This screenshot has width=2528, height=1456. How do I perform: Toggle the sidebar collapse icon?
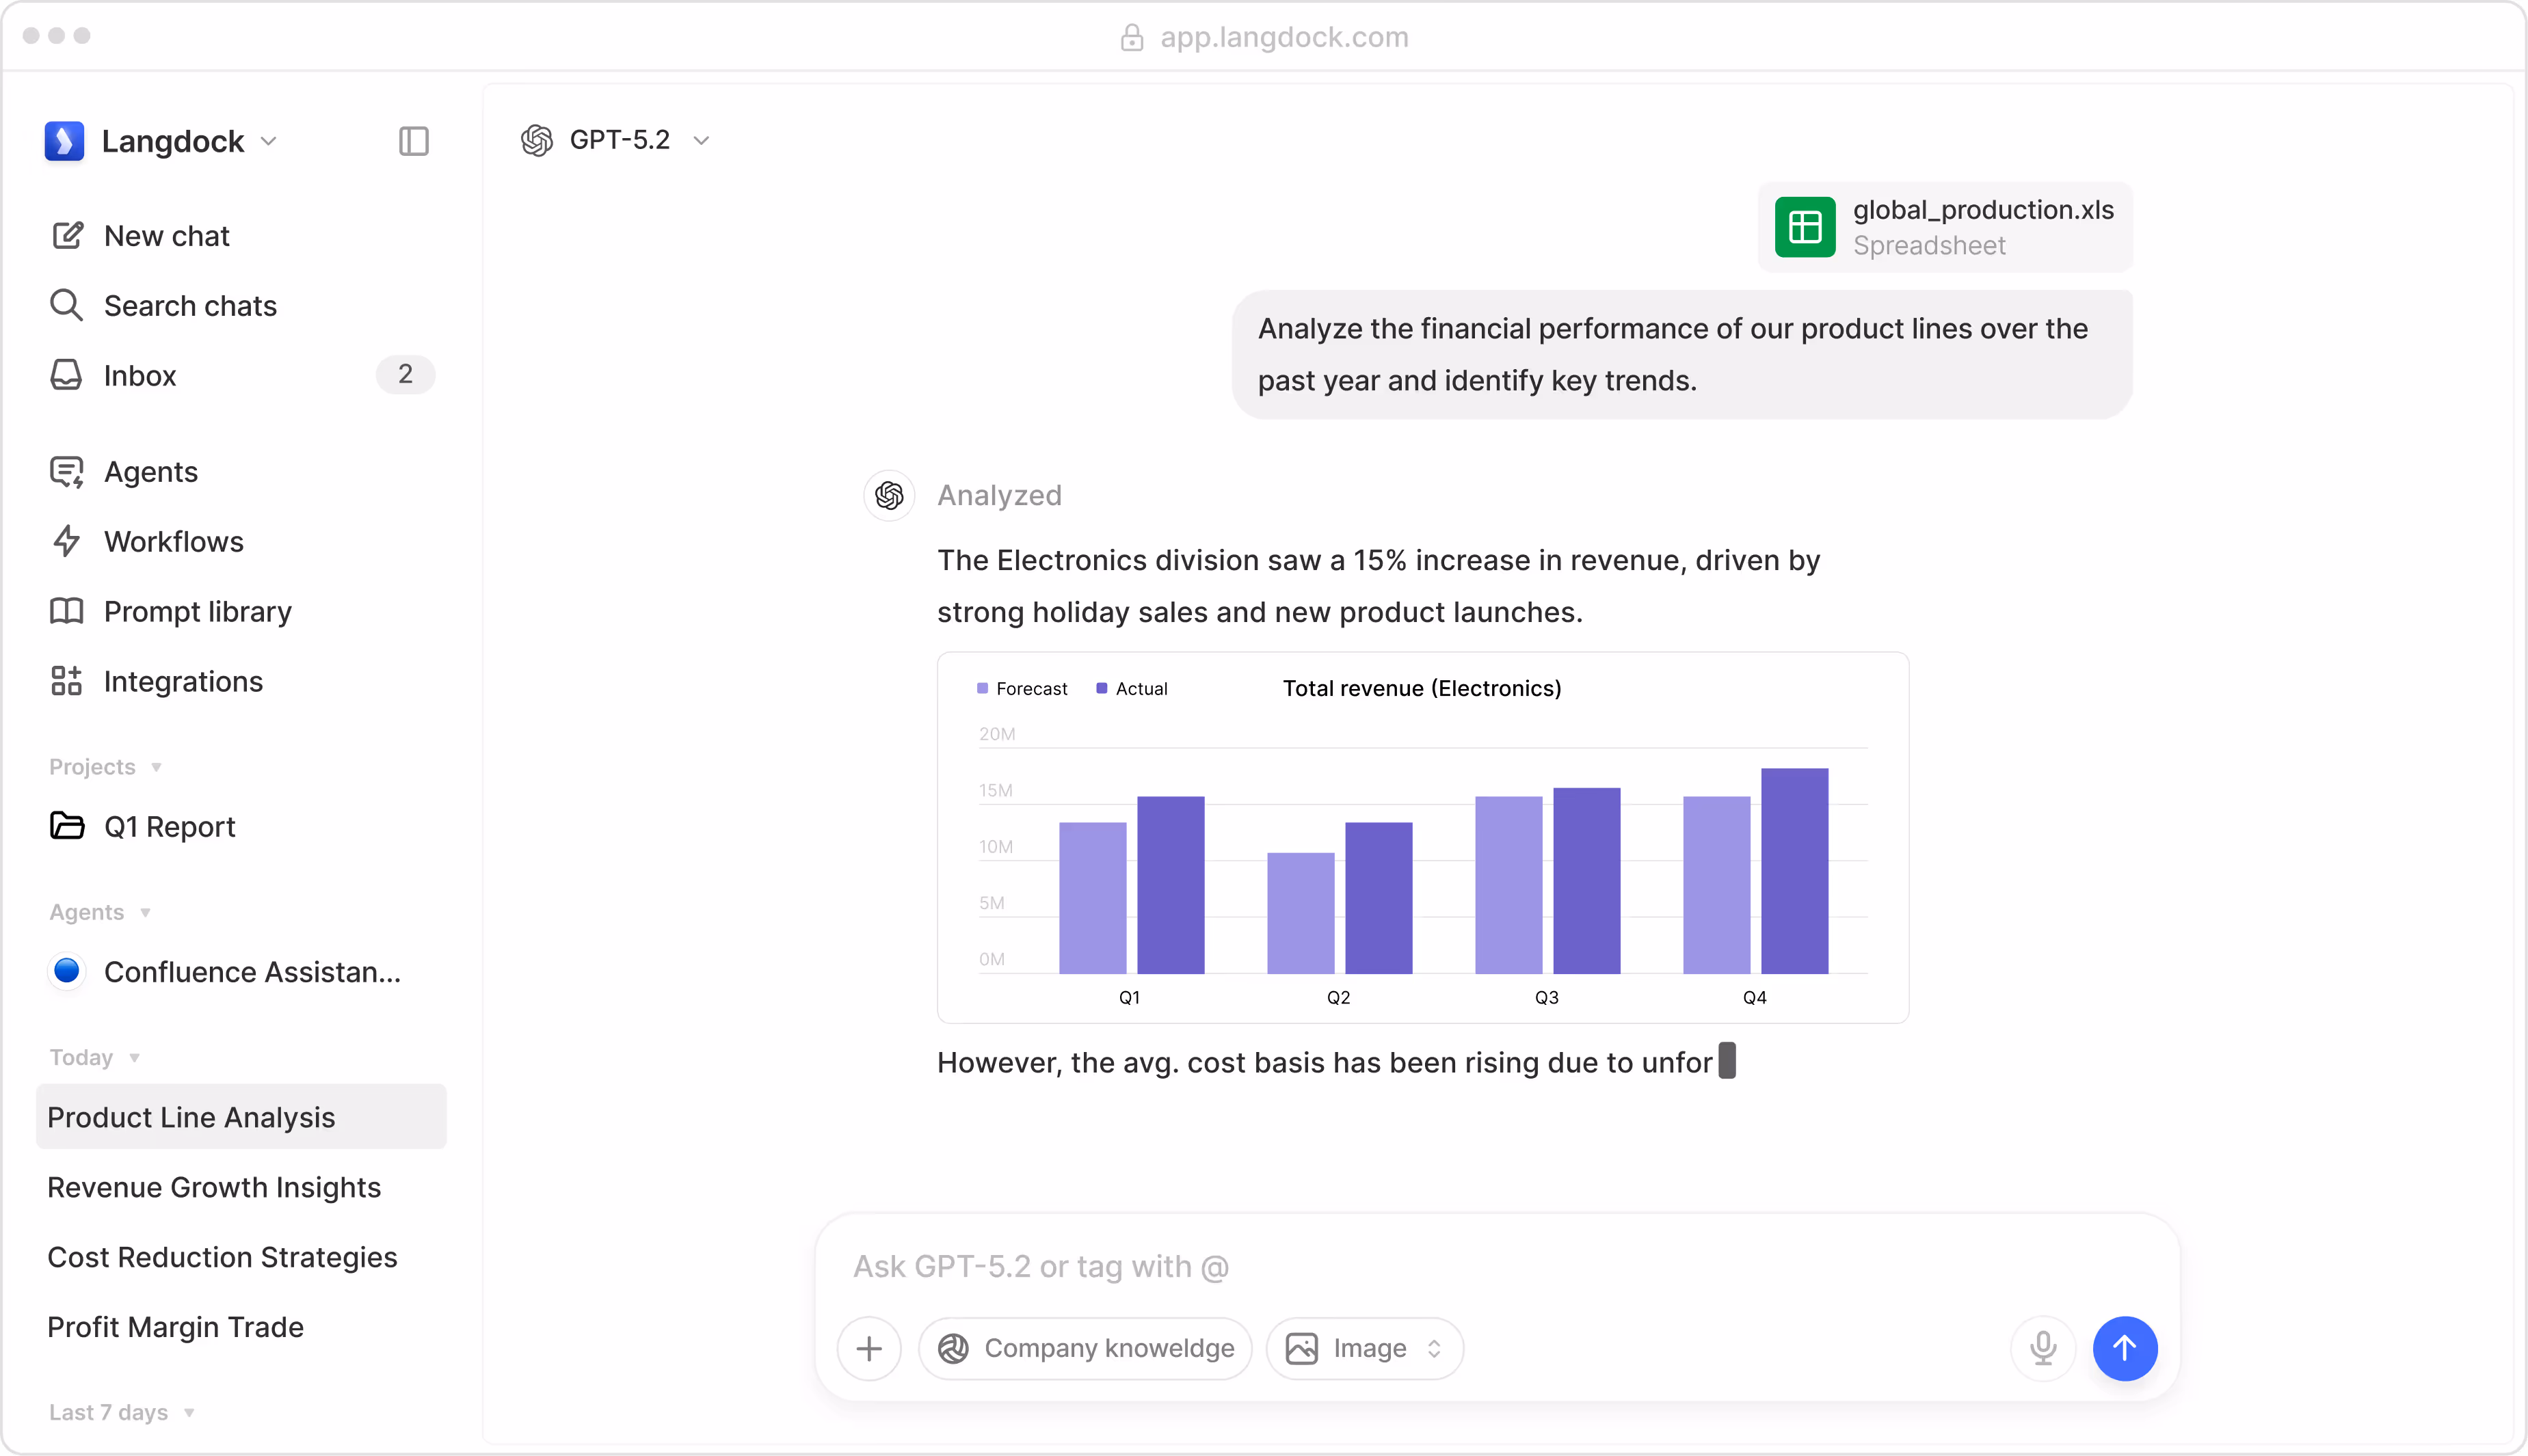click(x=413, y=141)
